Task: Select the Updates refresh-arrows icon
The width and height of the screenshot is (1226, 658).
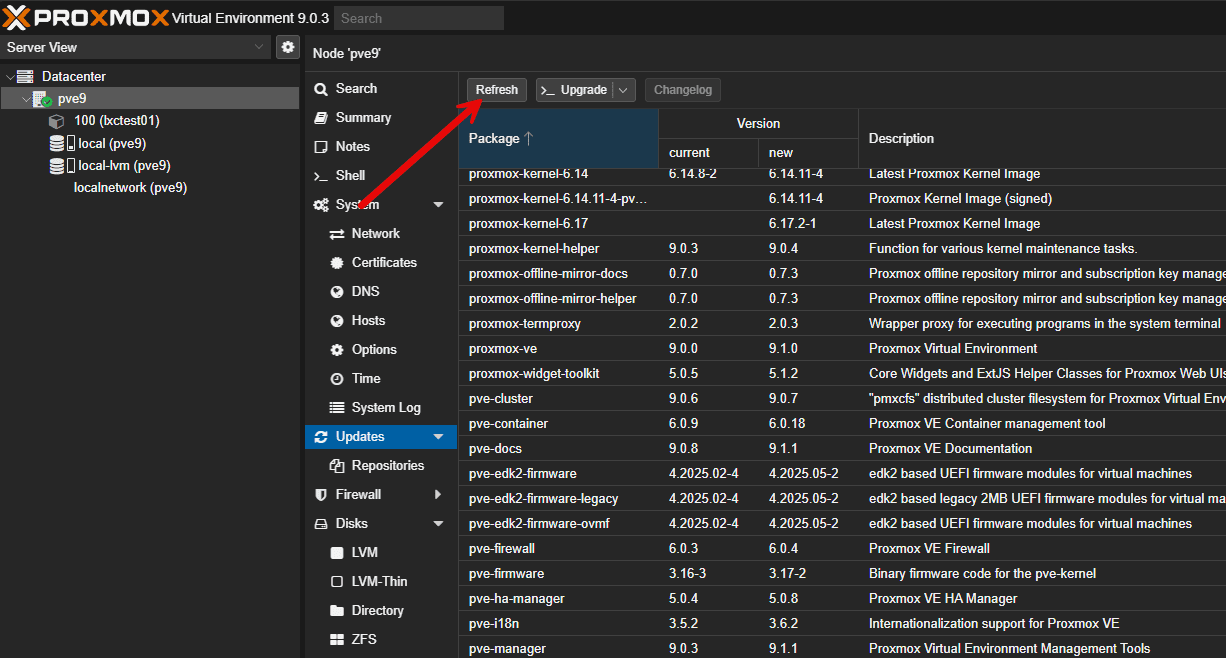Action: pos(322,436)
